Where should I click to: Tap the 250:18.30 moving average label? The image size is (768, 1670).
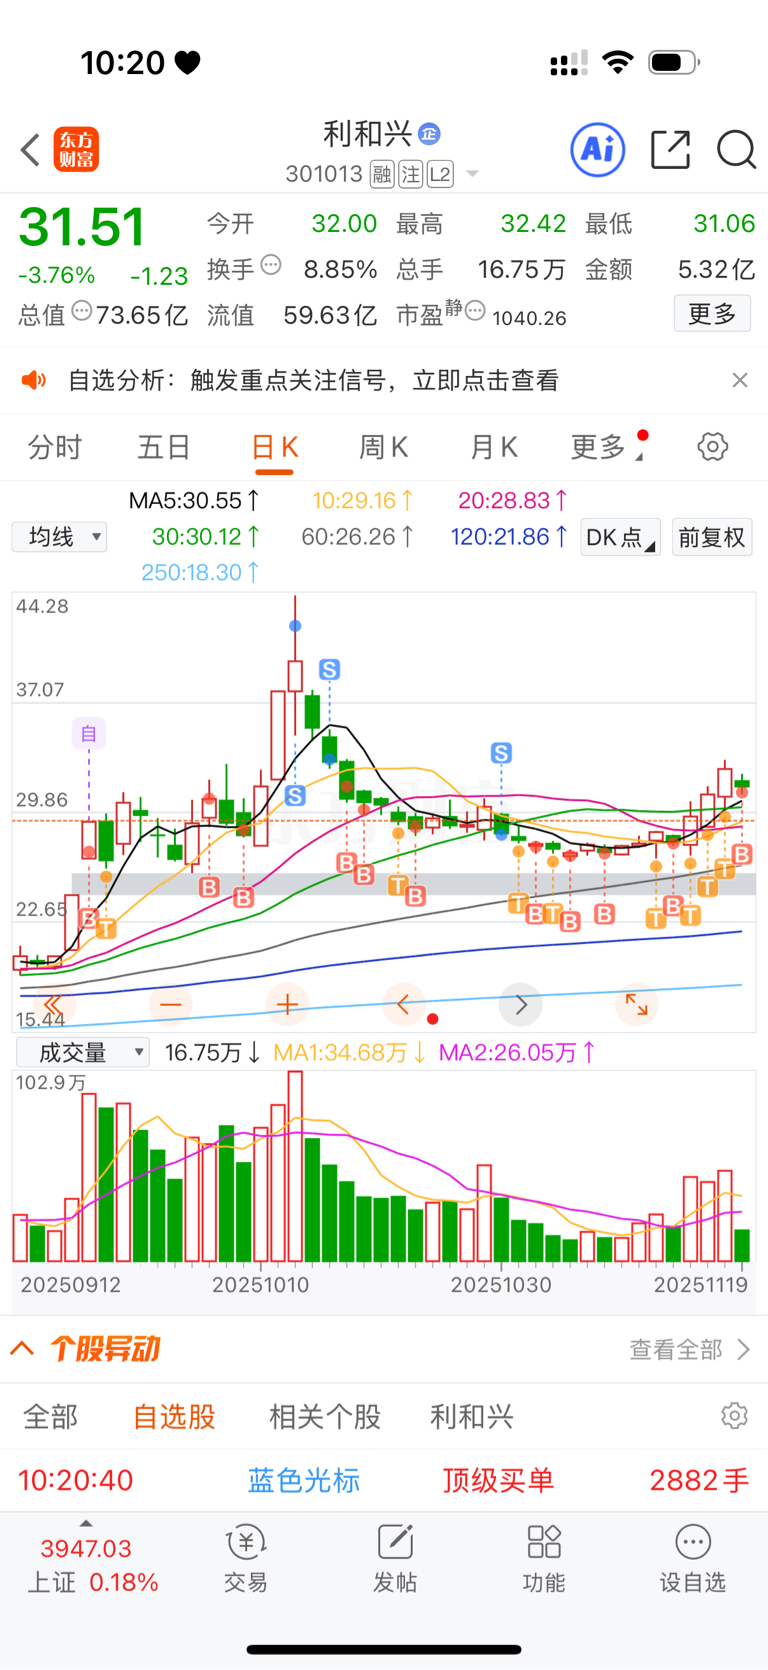click(x=200, y=572)
